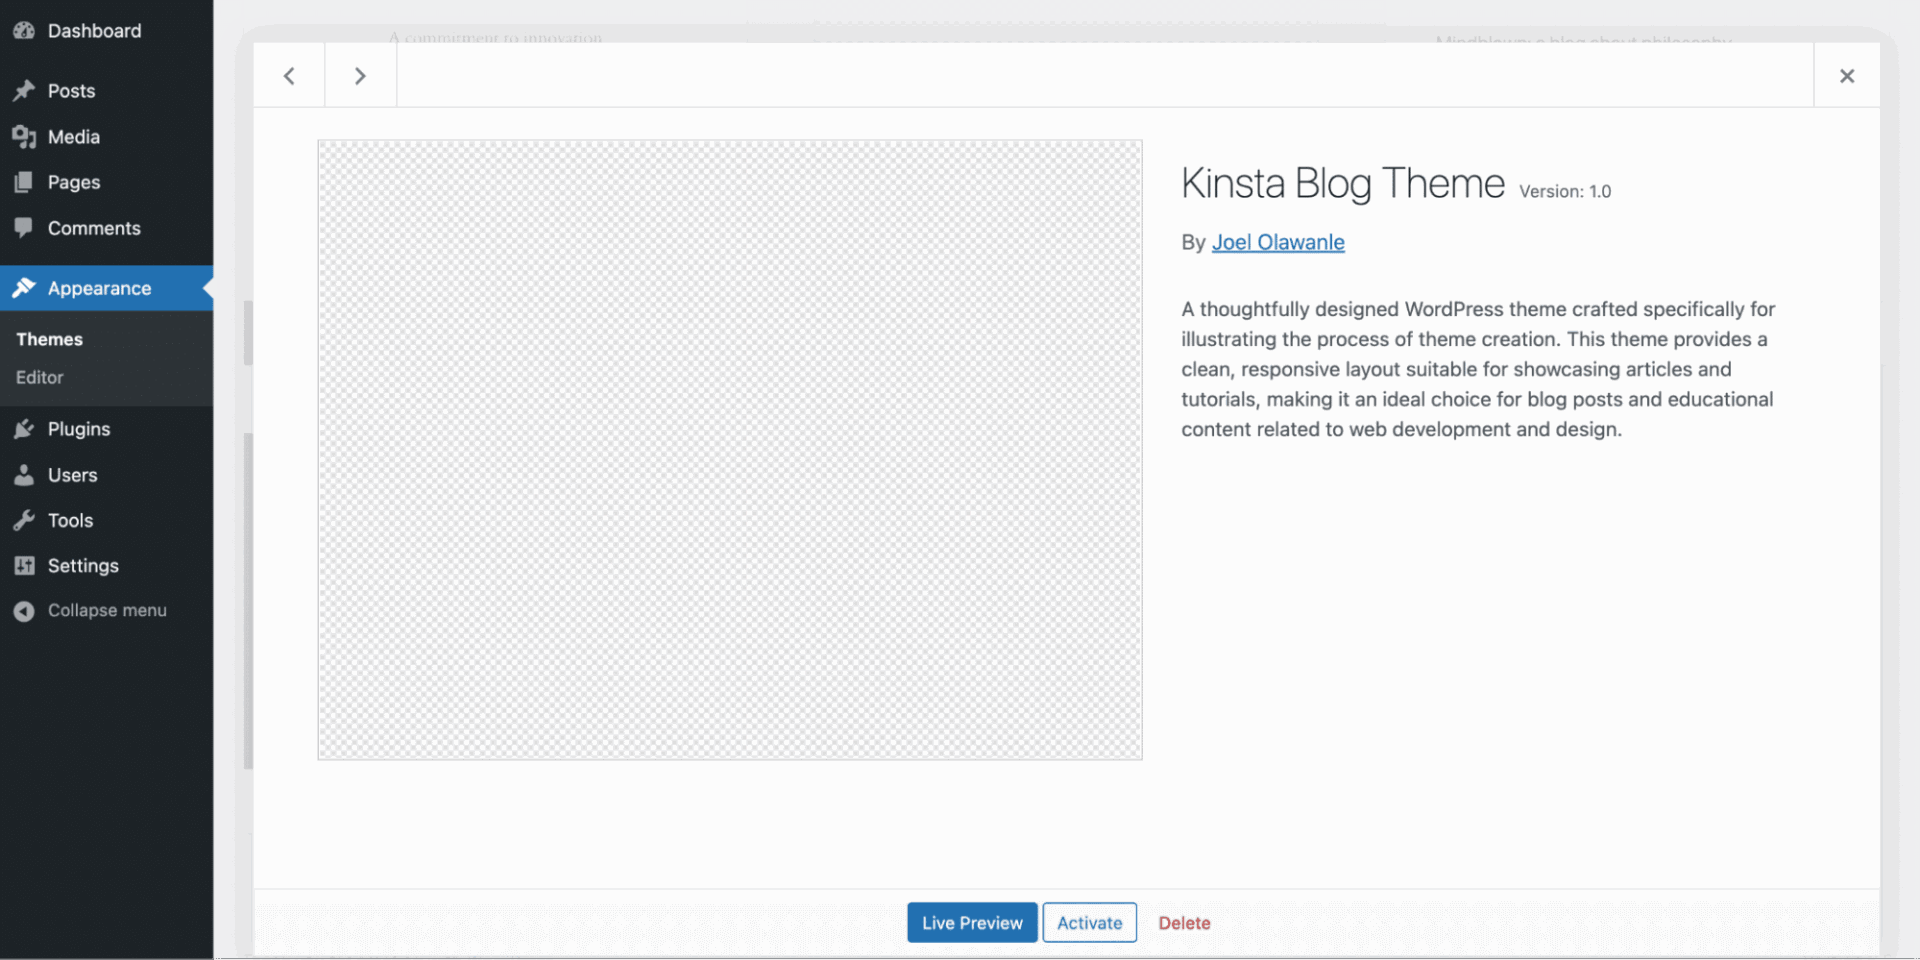The image size is (1920, 960).
Task: Click the Dashboard gauge icon
Action: coord(24,31)
